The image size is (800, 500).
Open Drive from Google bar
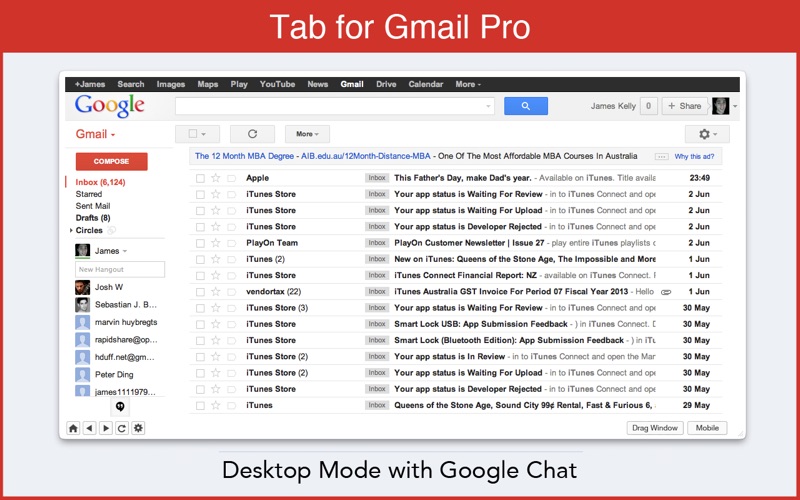(x=386, y=84)
